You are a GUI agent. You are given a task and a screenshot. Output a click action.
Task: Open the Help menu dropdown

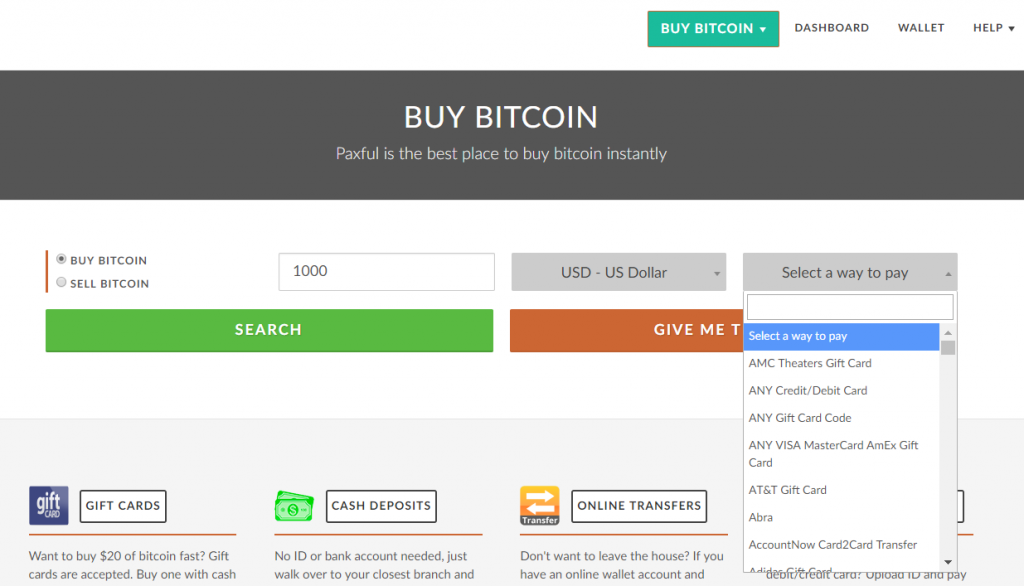(x=993, y=28)
